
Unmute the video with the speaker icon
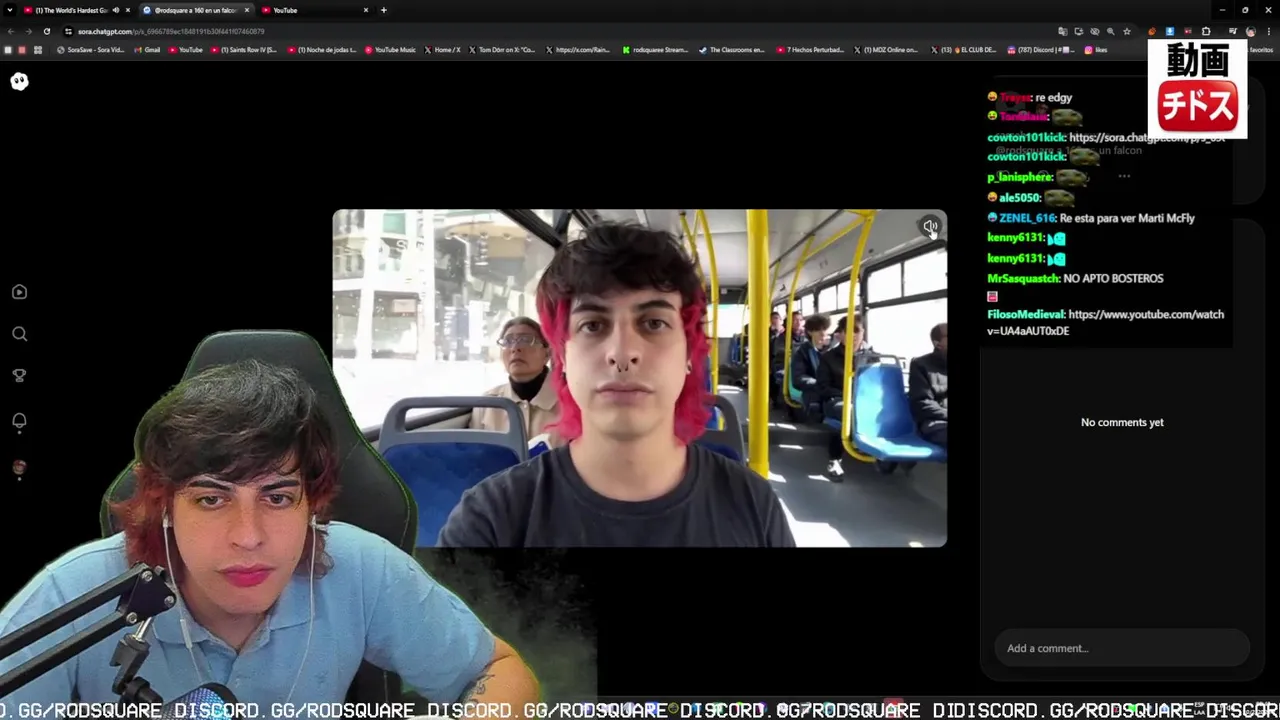point(929,227)
